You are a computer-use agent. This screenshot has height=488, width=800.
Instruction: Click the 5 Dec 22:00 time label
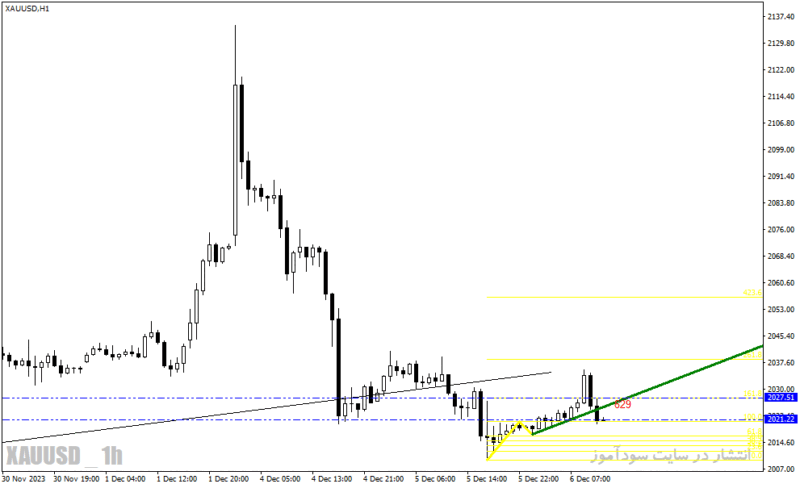pos(538,479)
